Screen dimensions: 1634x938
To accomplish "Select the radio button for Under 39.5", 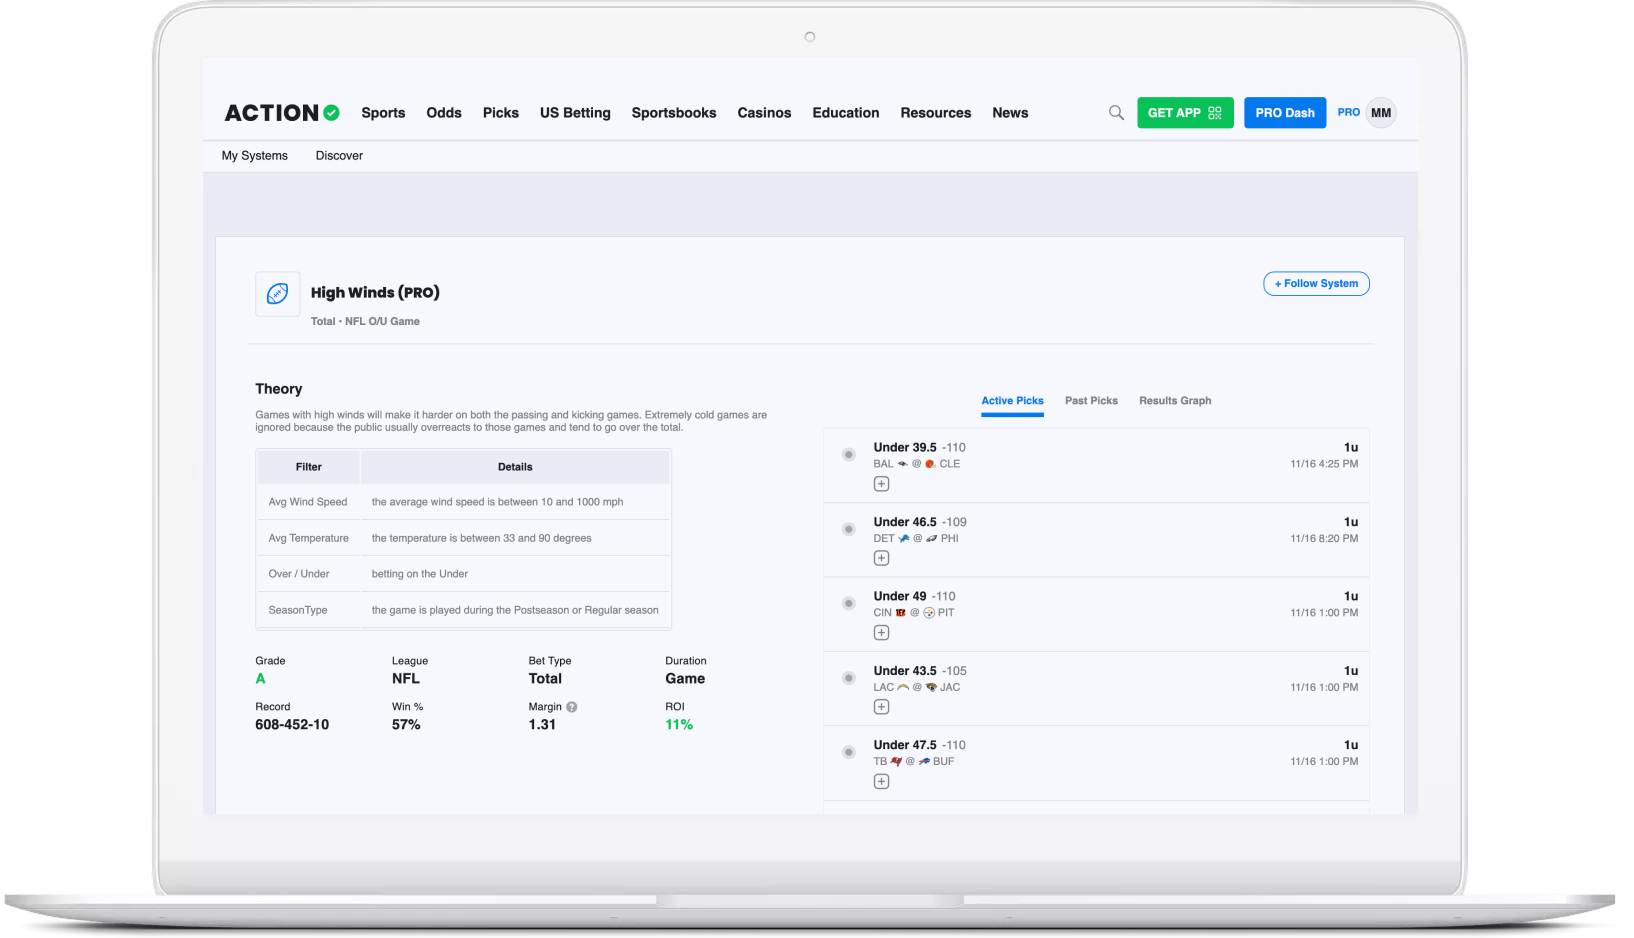I will pos(848,454).
